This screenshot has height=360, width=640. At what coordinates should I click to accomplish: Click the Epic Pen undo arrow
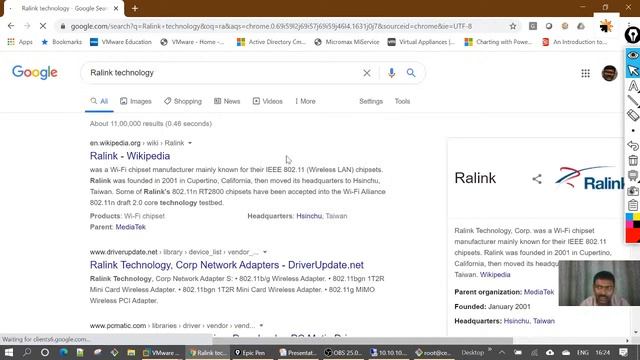633,145
